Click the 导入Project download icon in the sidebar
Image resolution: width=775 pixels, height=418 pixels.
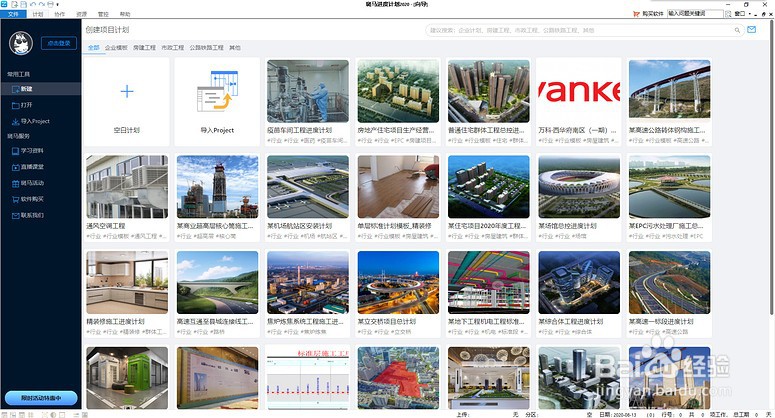click(15, 122)
